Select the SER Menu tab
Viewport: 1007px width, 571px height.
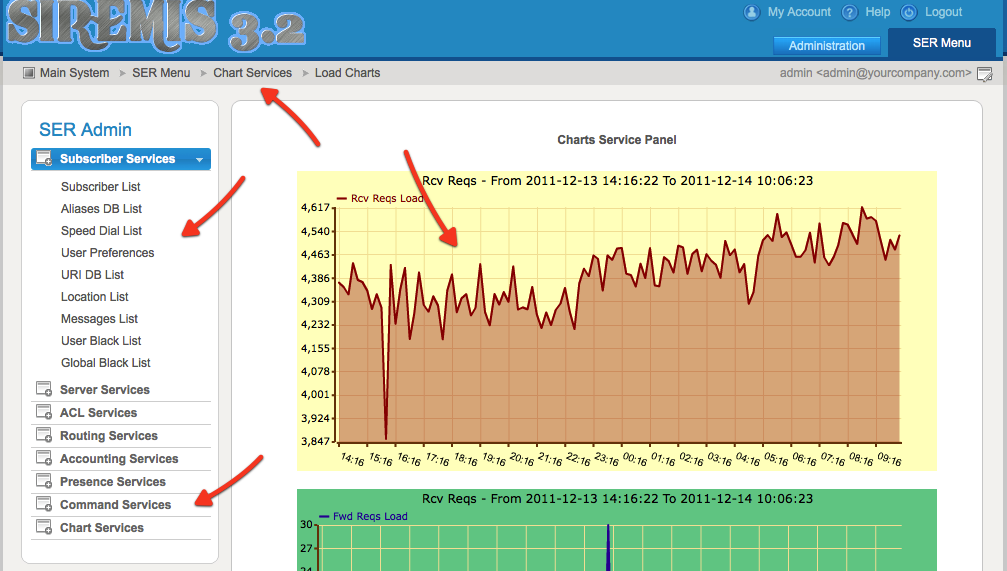941,43
